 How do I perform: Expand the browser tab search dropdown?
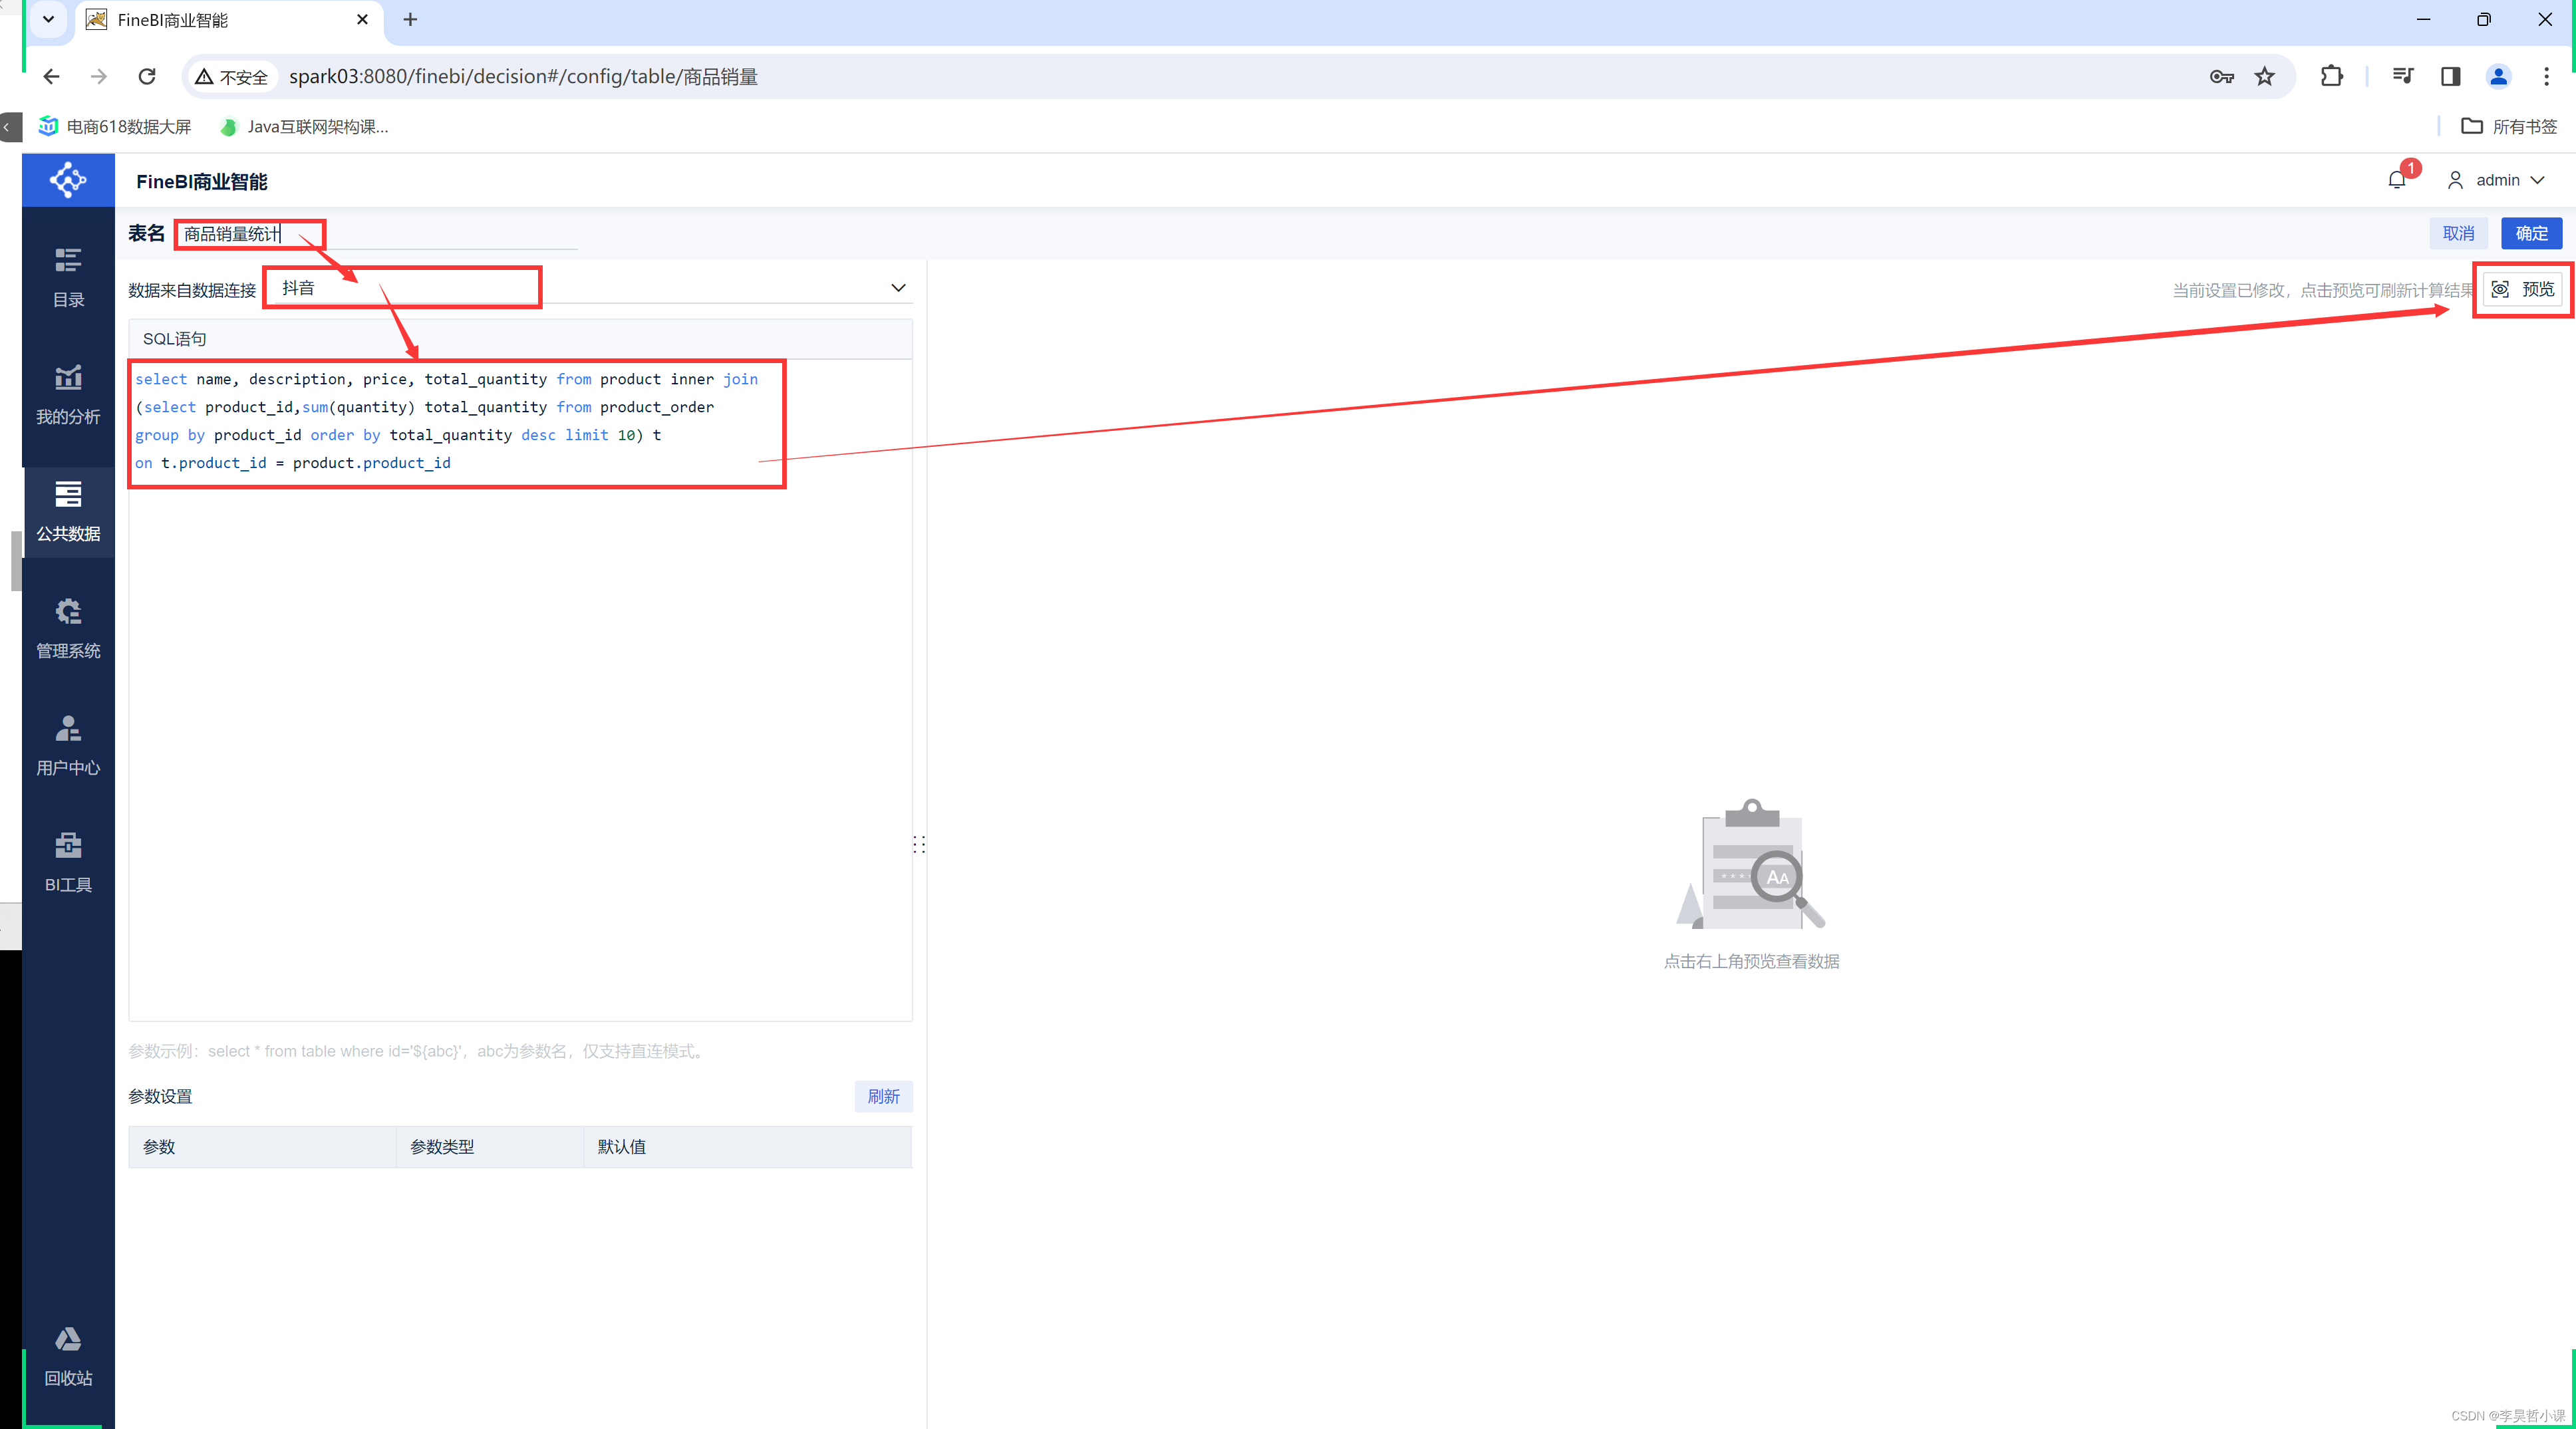coord(48,19)
